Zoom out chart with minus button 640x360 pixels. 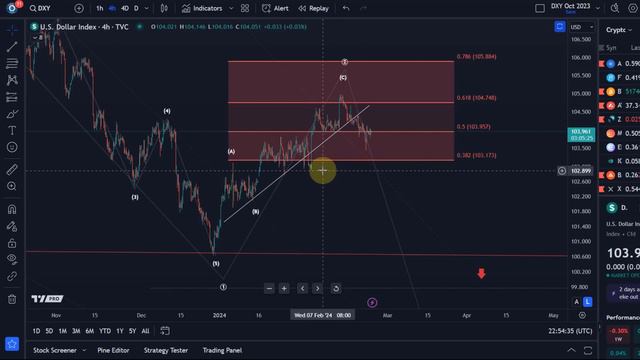269,289
